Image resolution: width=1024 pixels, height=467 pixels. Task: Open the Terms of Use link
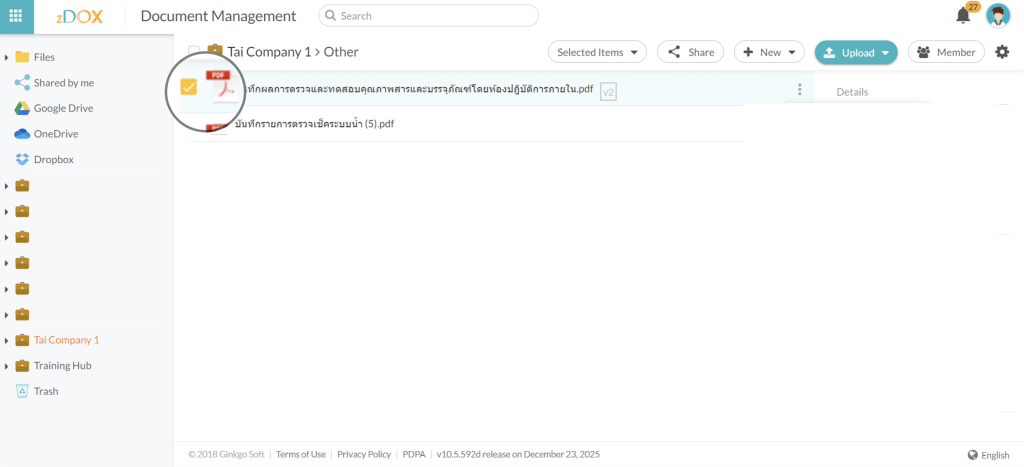300,455
